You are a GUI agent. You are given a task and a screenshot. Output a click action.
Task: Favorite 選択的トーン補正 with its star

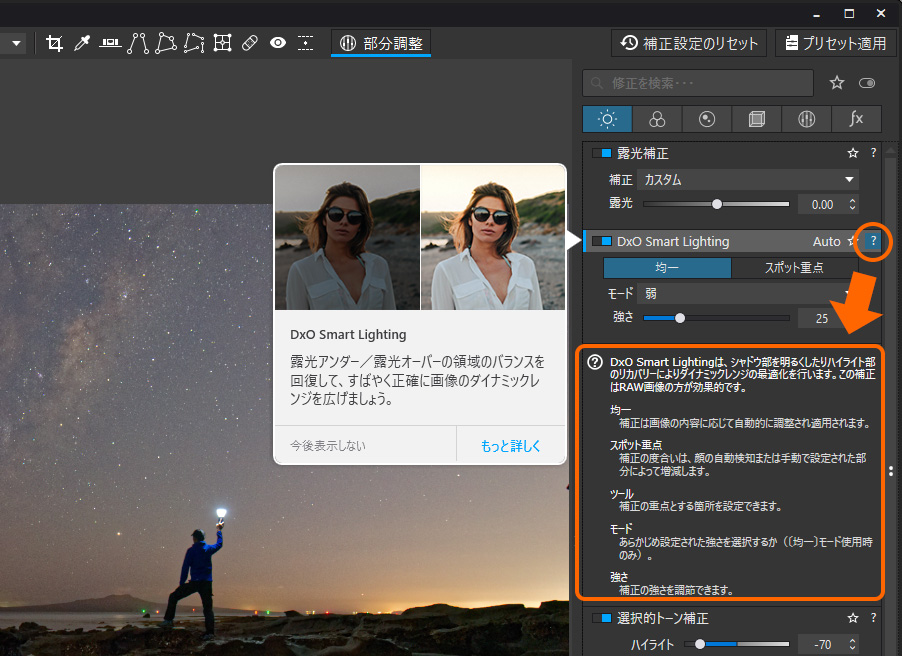(x=853, y=618)
